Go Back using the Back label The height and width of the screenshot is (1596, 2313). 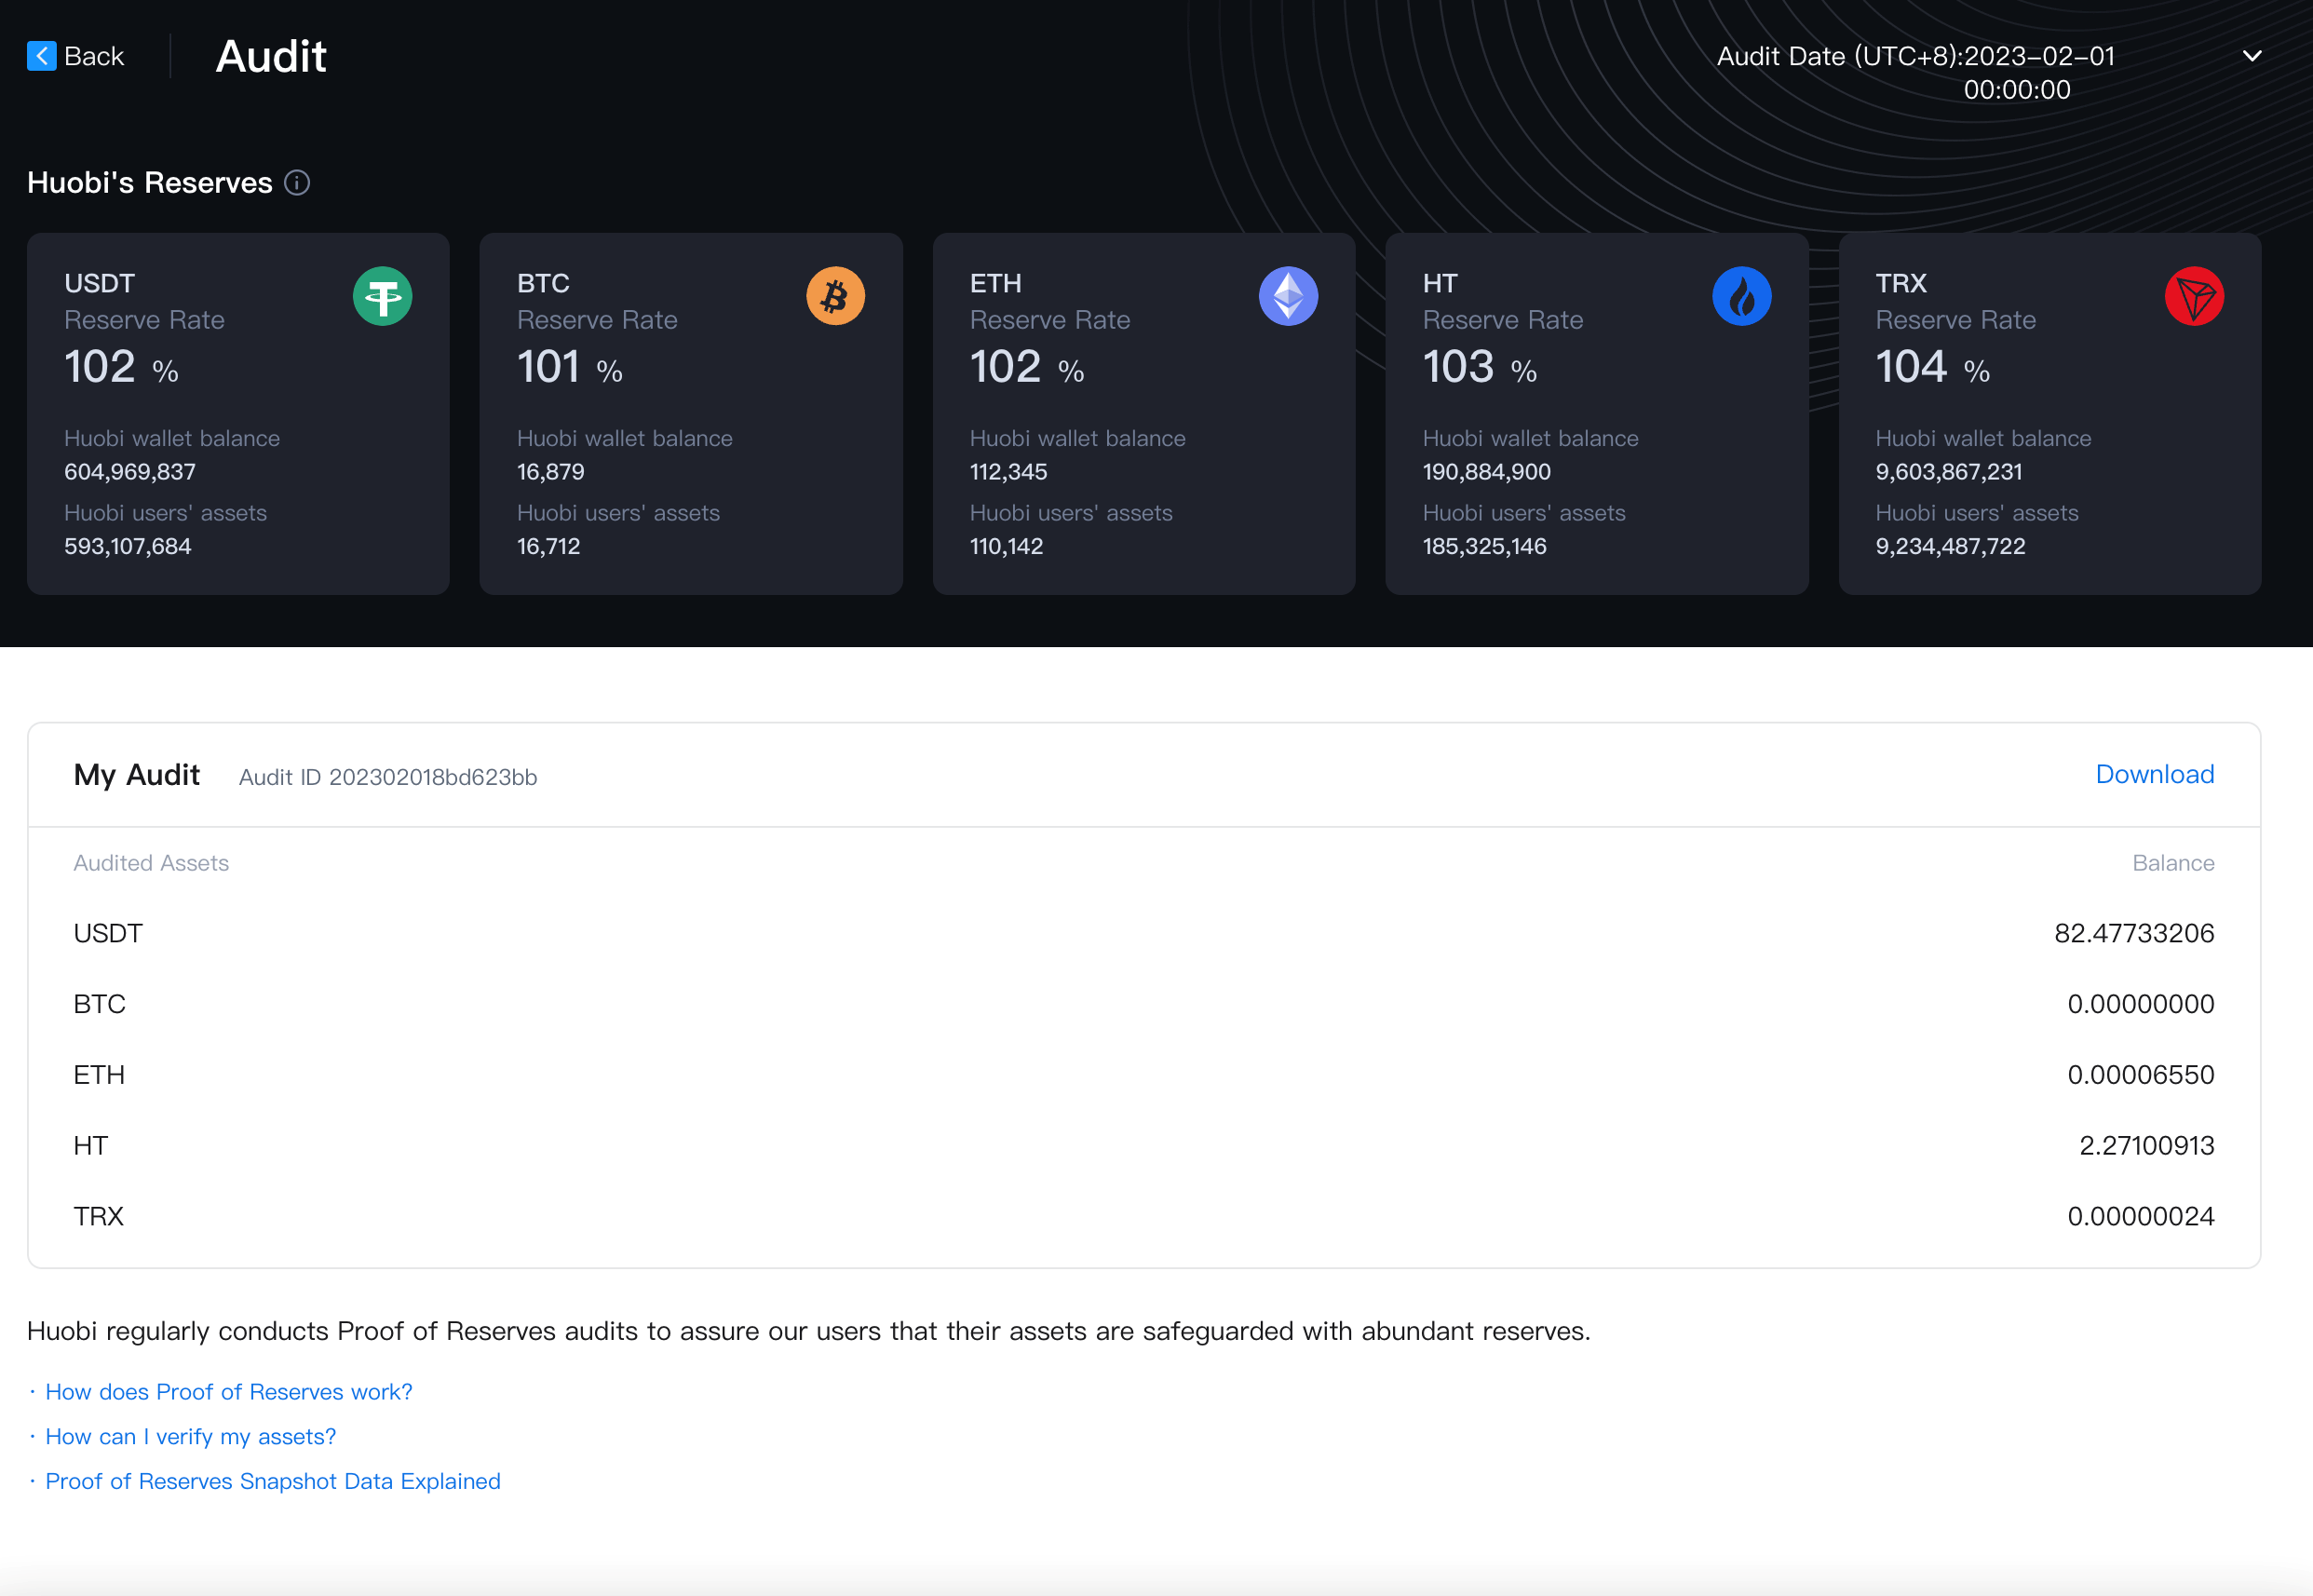coord(94,56)
